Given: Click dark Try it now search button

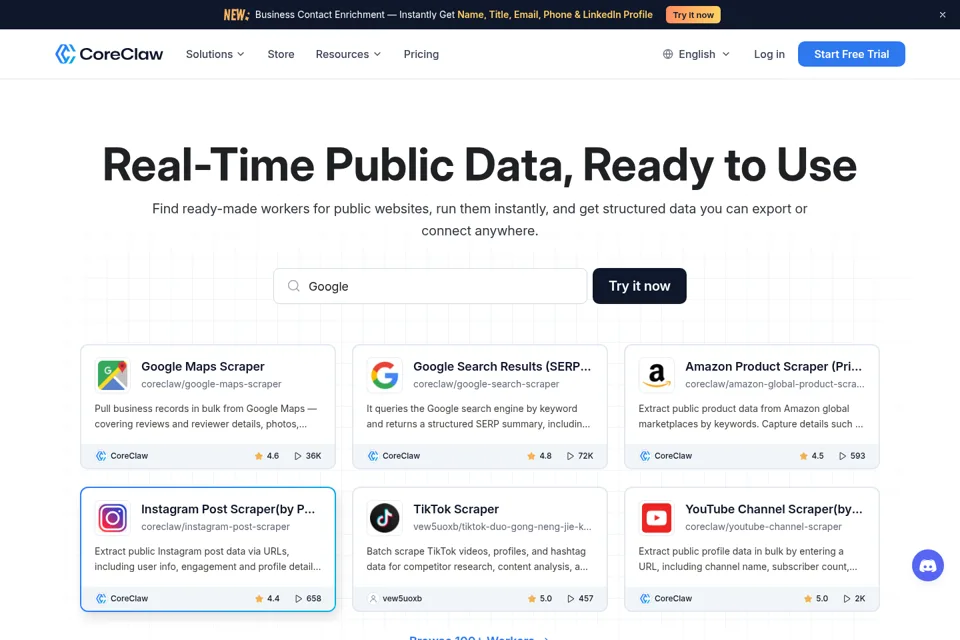Looking at the screenshot, I should (x=639, y=286).
